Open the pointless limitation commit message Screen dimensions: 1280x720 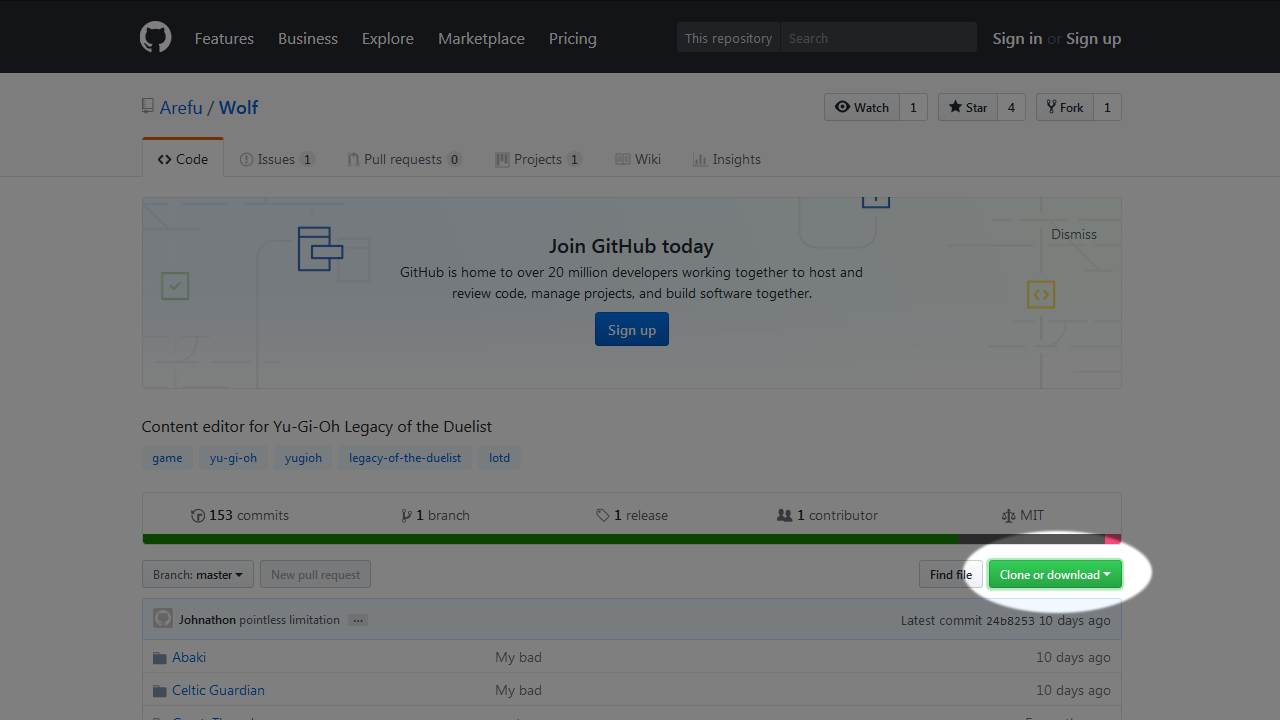click(x=290, y=620)
